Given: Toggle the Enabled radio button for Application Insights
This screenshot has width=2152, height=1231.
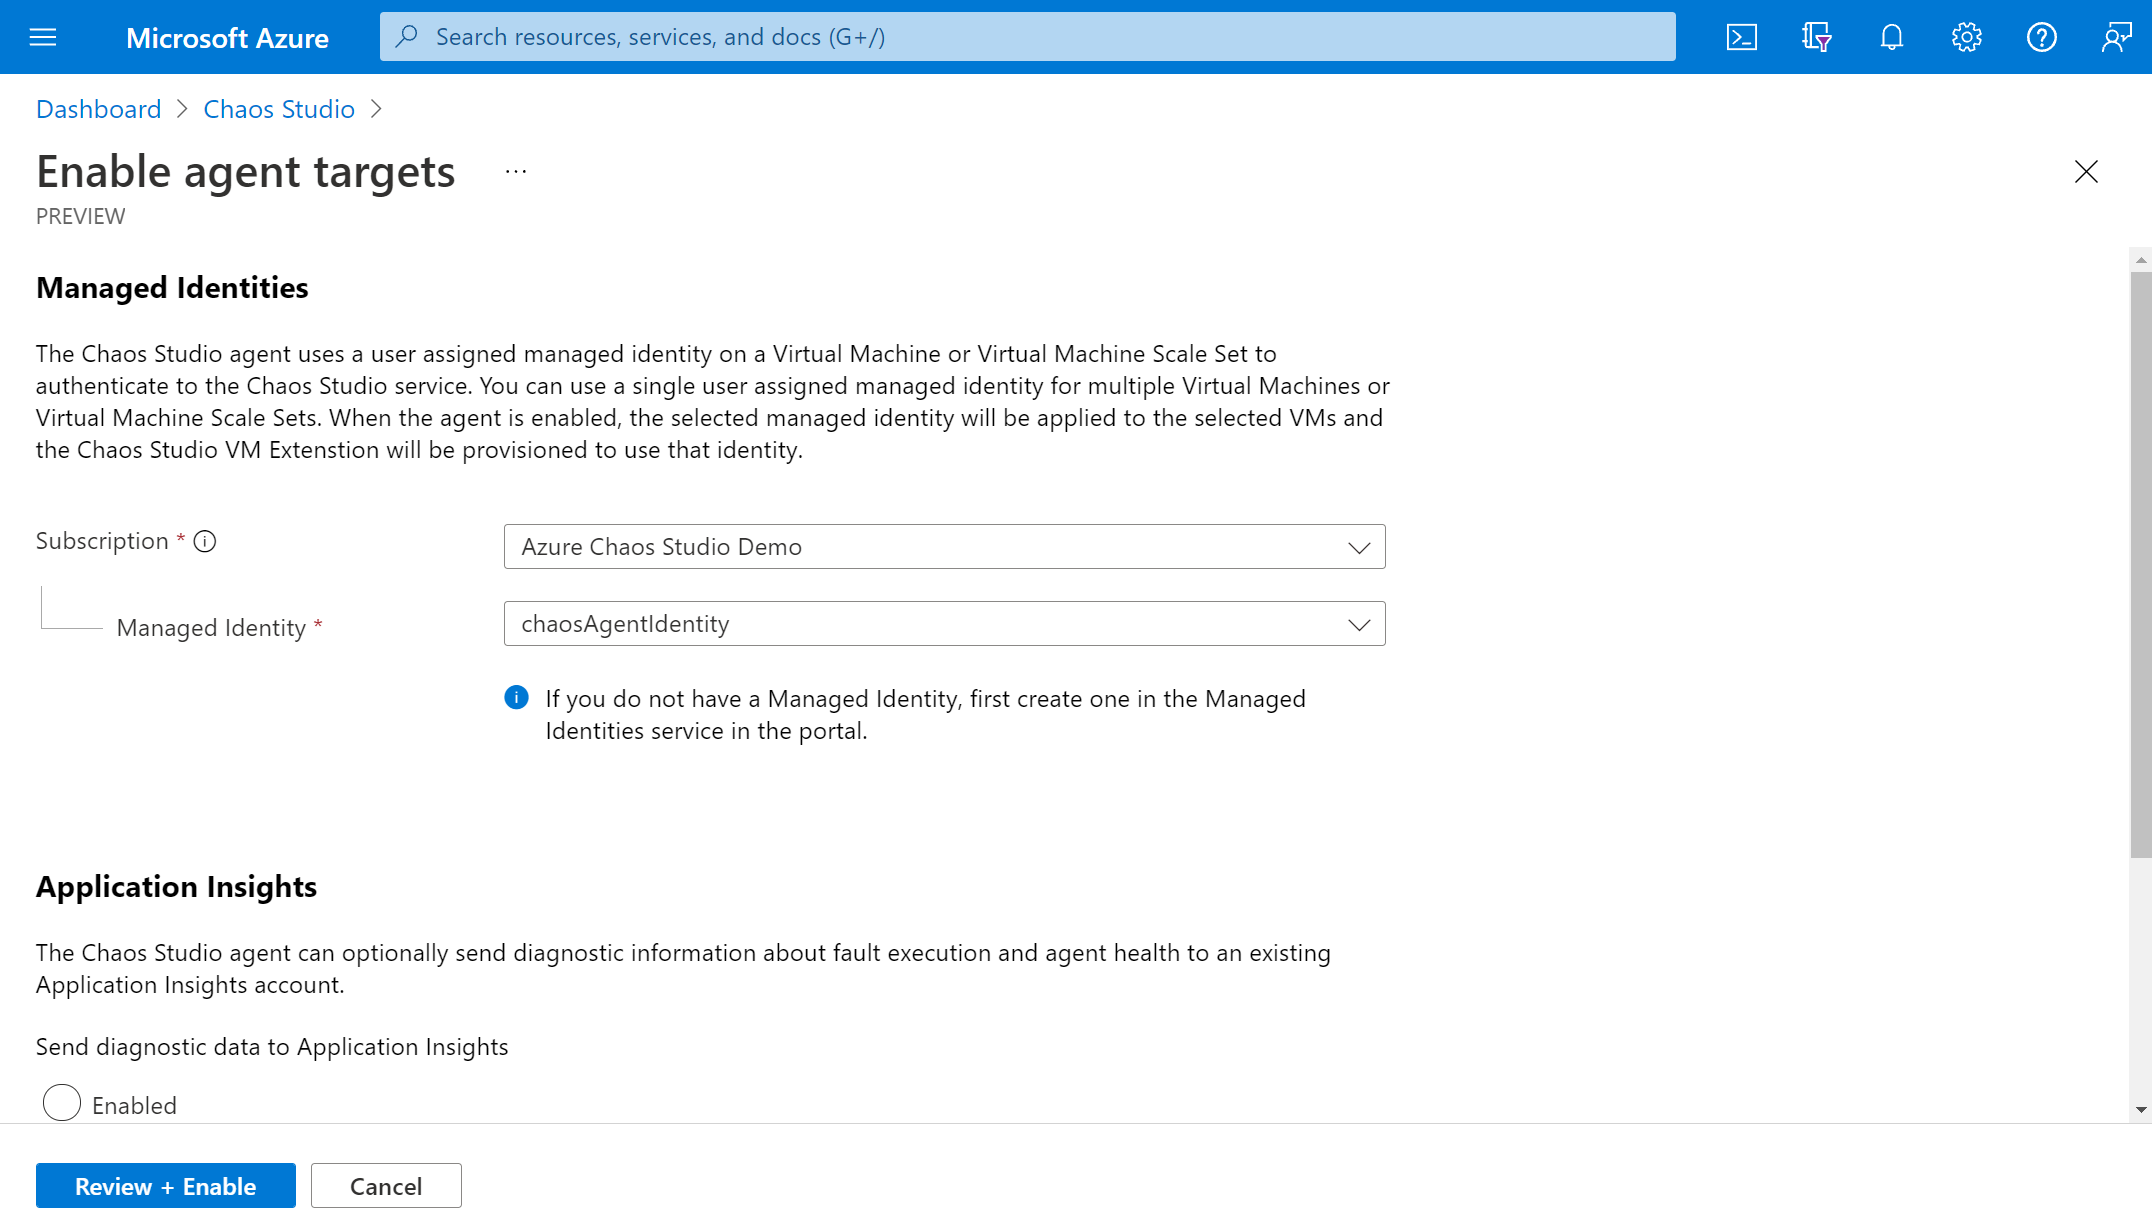Looking at the screenshot, I should [x=62, y=1105].
